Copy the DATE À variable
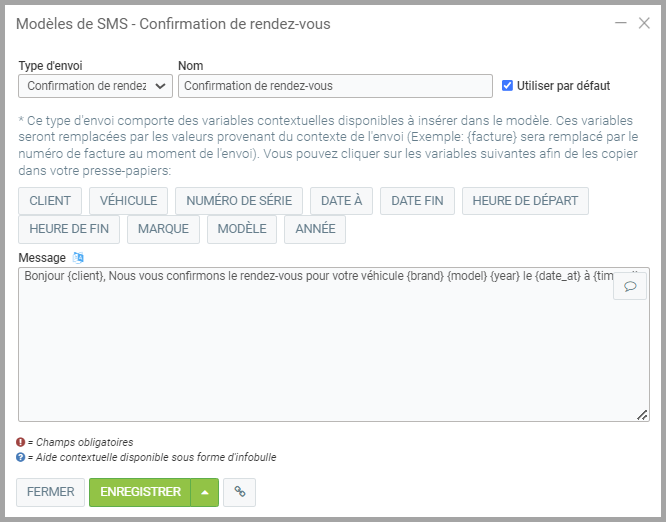 [342, 200]
